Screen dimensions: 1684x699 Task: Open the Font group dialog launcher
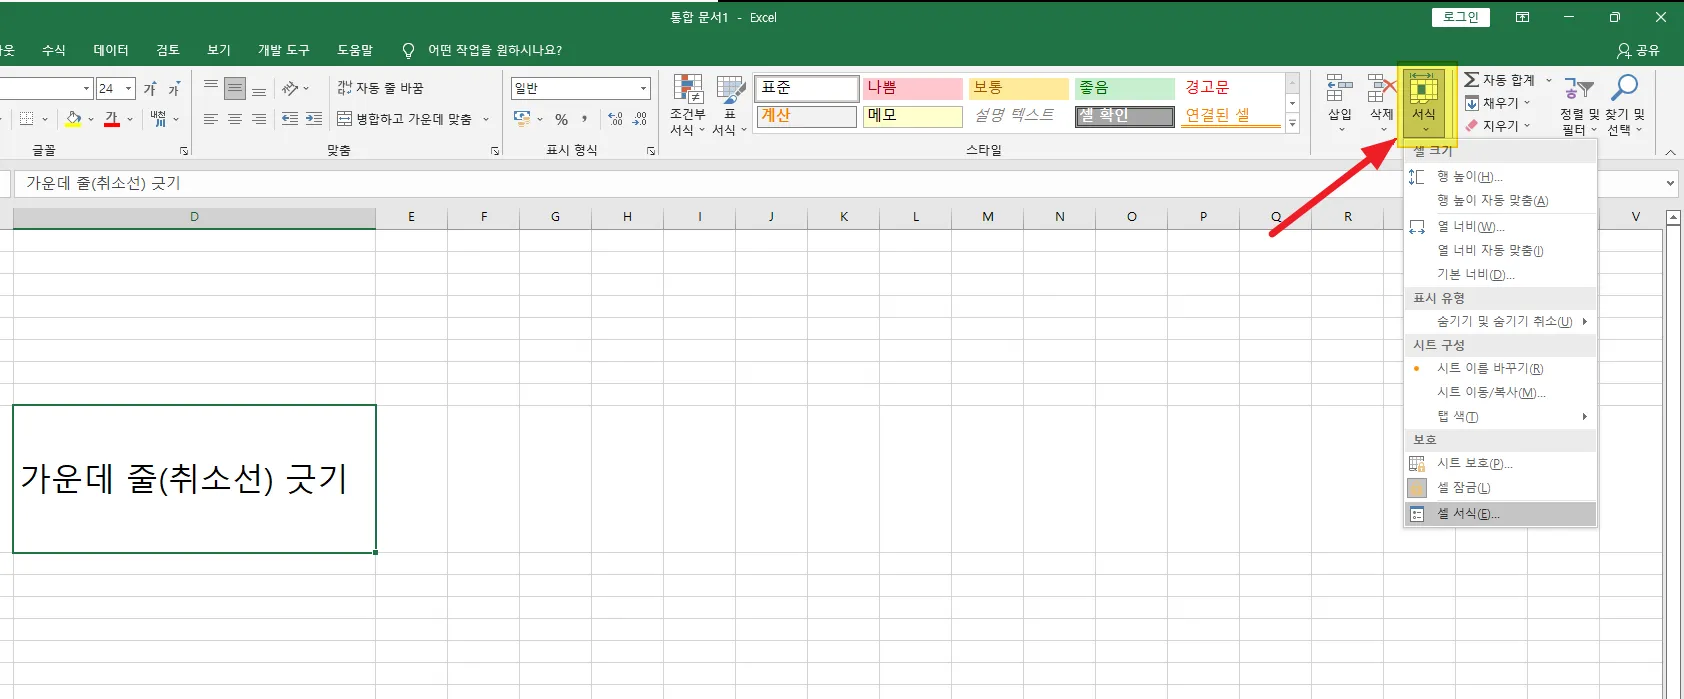coord(184,151)
